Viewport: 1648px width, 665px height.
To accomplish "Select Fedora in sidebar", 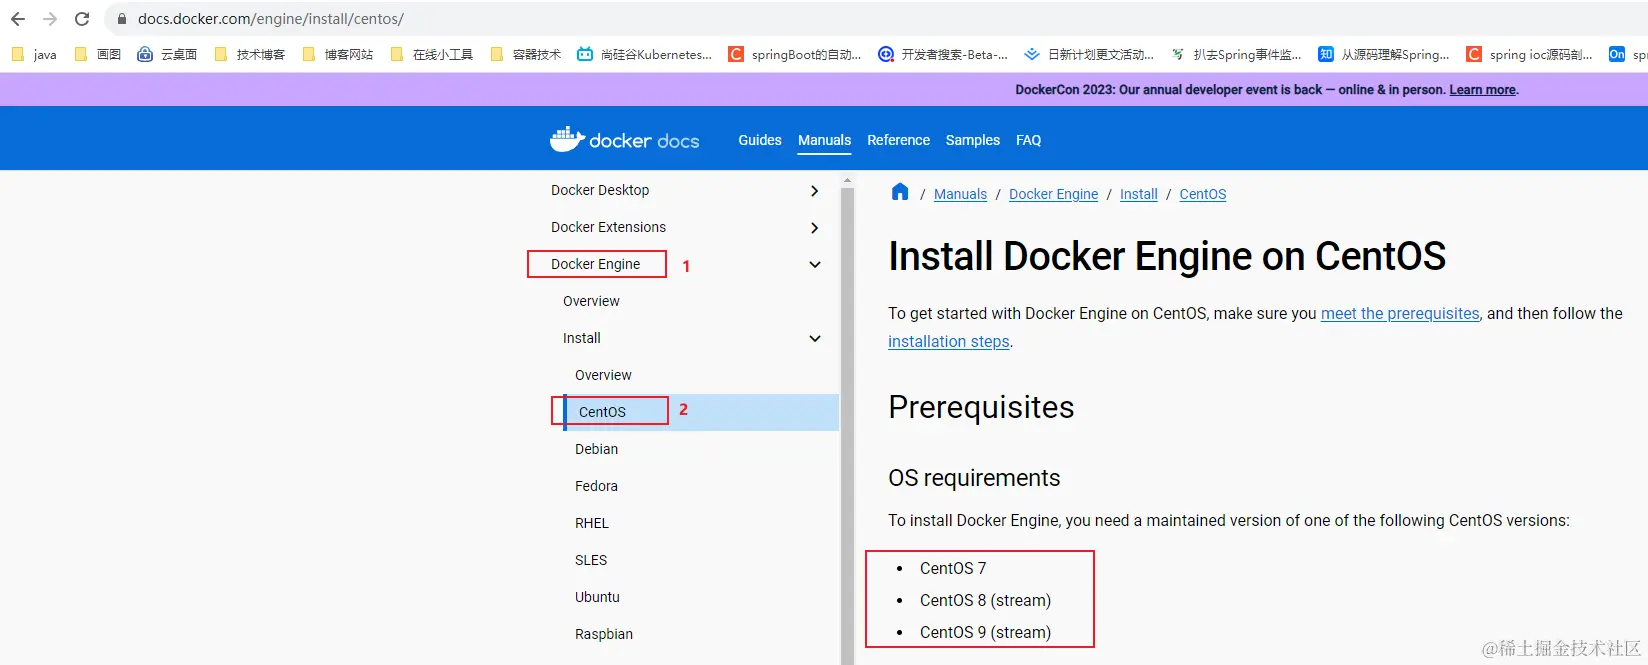I will tap(596, 486).
